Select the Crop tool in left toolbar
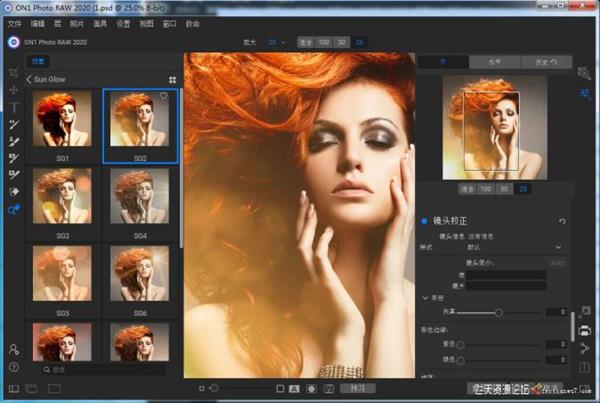 click(x=13, y=72)
